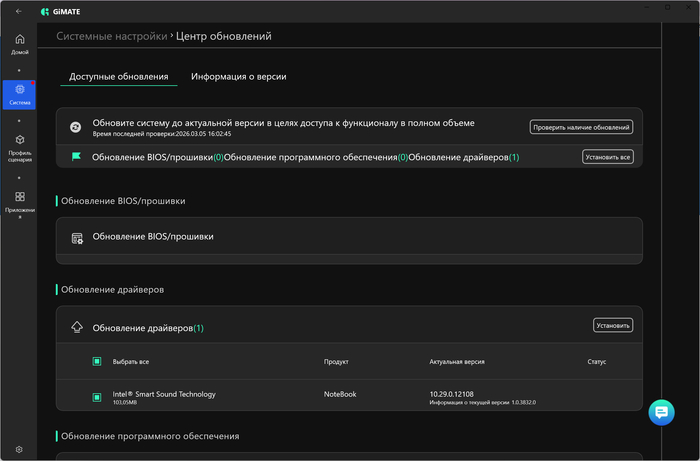The image size is (700, 461).
Task: Click the green flag icon
Action: (76, 157)
